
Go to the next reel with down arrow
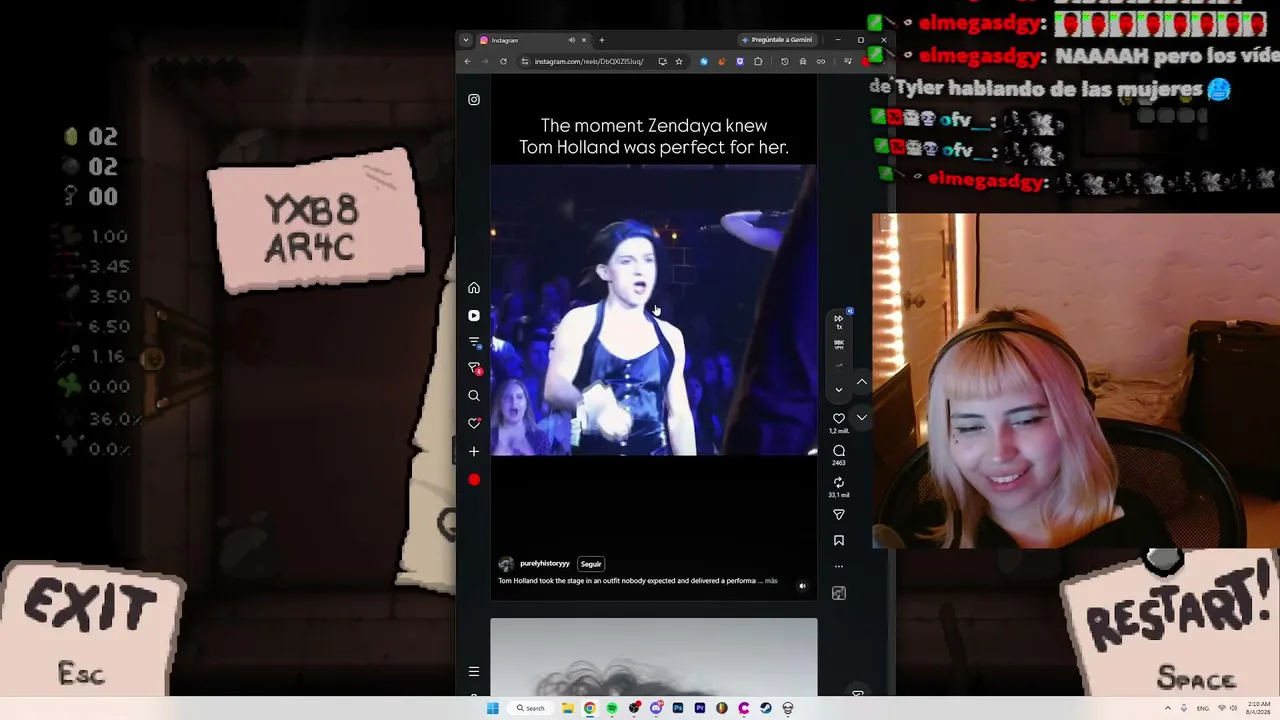(x=862, y=417)
